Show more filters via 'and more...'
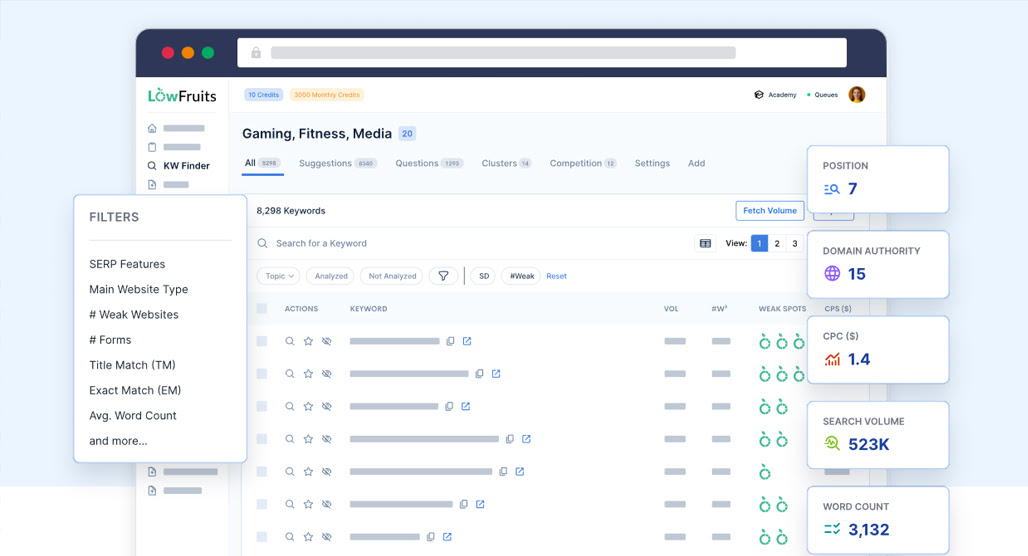Screen dimensions: 1028x556 (x=118, y=441)
